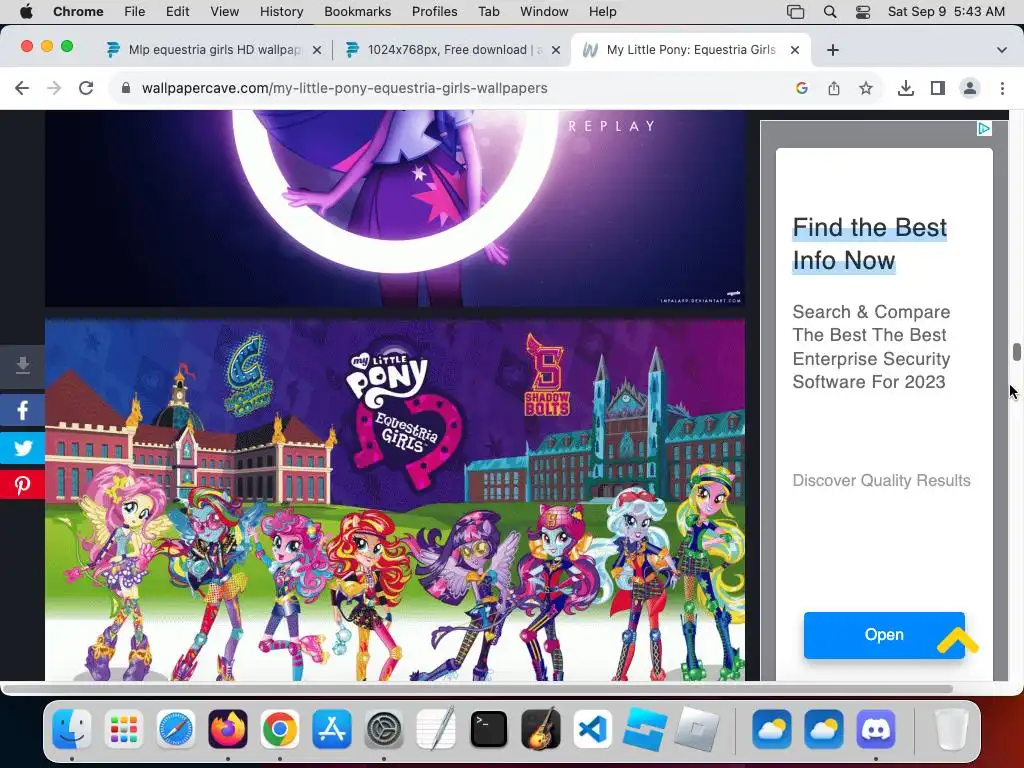Open Google Chrome from the Dock
The height and width of the screenshot is (768, 1024).
coord(280,729)
